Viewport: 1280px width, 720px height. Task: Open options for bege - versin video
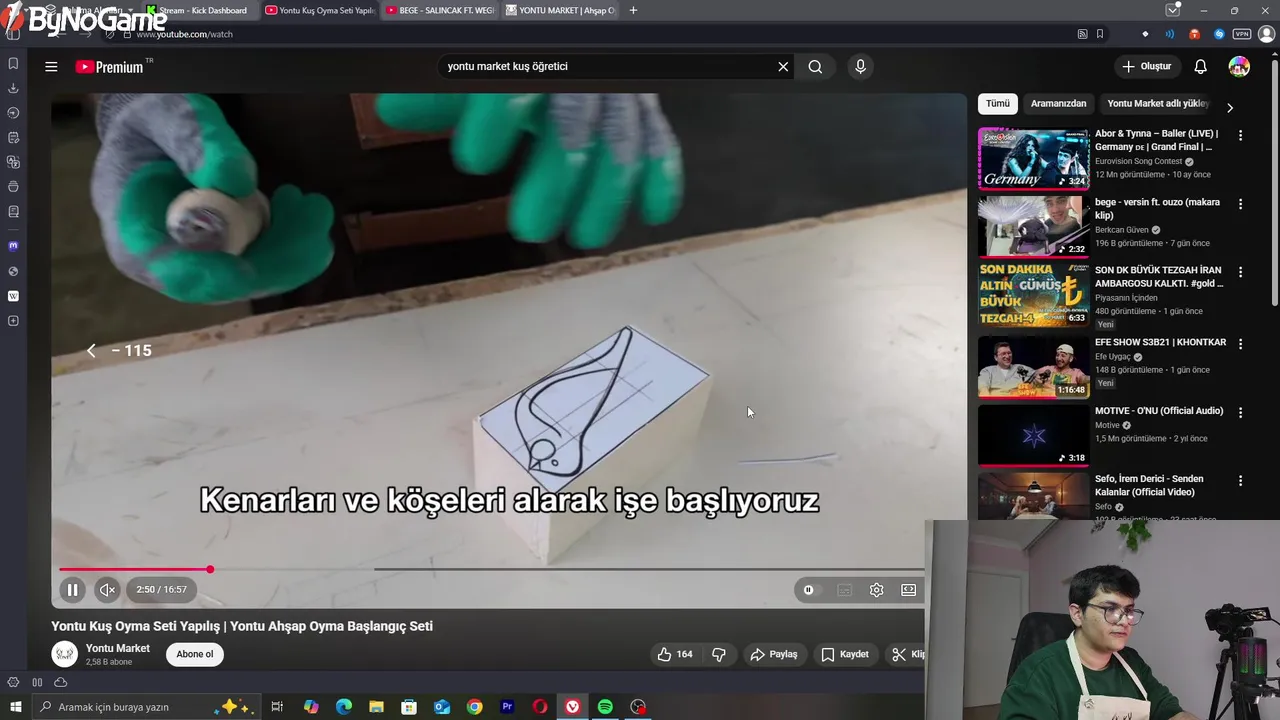[x=1241, y=204]
